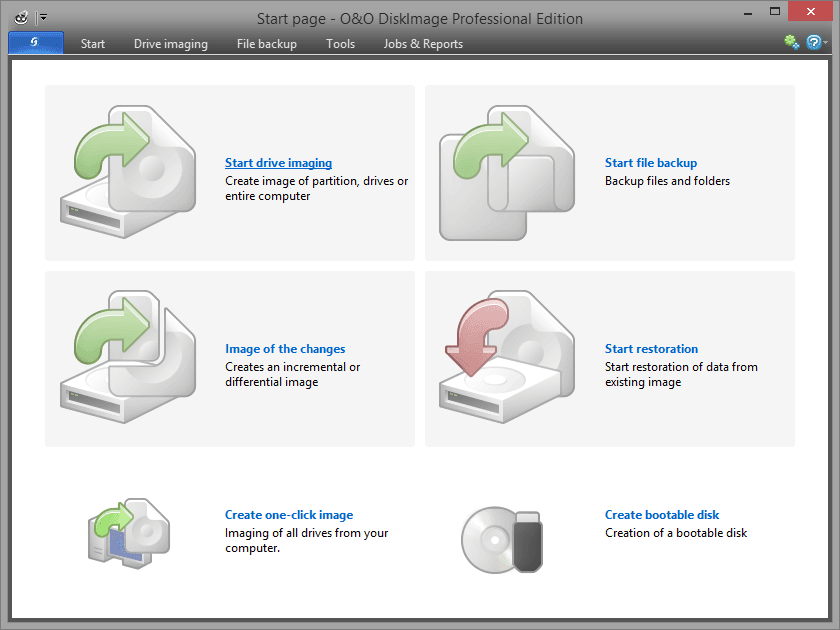
Task: Click the restoration red arrow drive icon
Action: coord(507,357)
